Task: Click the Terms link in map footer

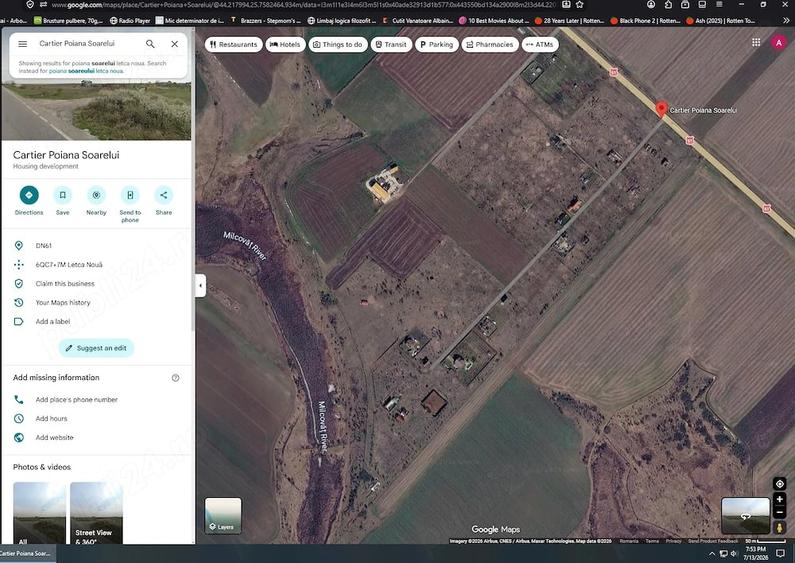Action: 653,541
